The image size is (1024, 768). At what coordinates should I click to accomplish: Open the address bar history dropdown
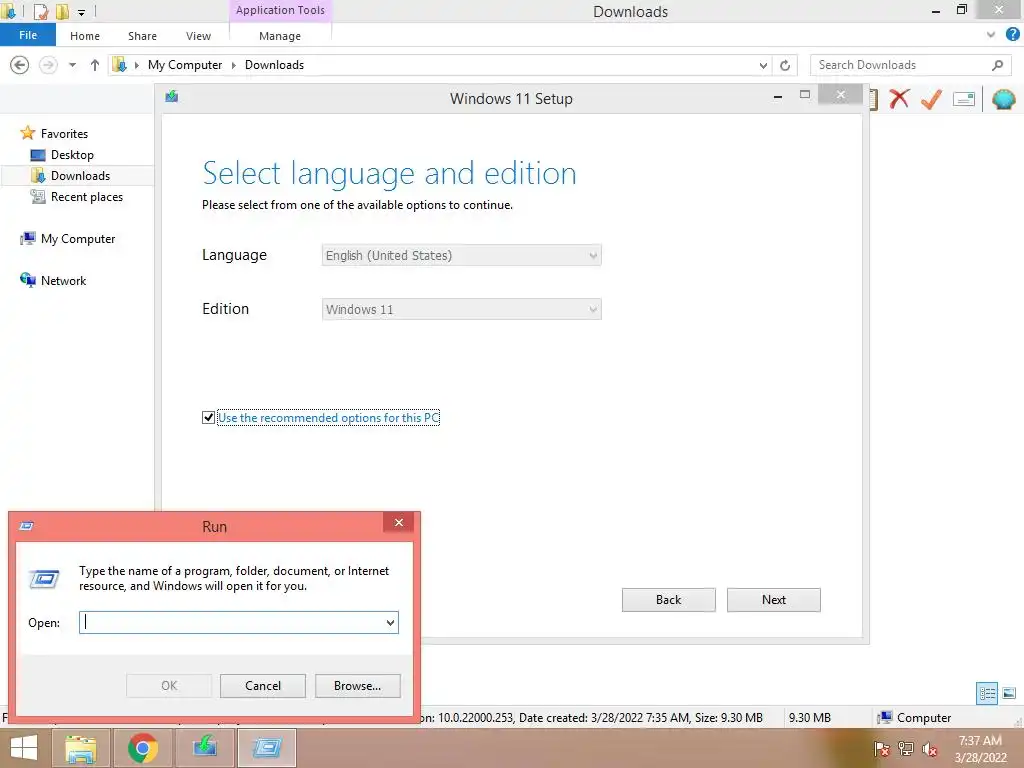763,65
